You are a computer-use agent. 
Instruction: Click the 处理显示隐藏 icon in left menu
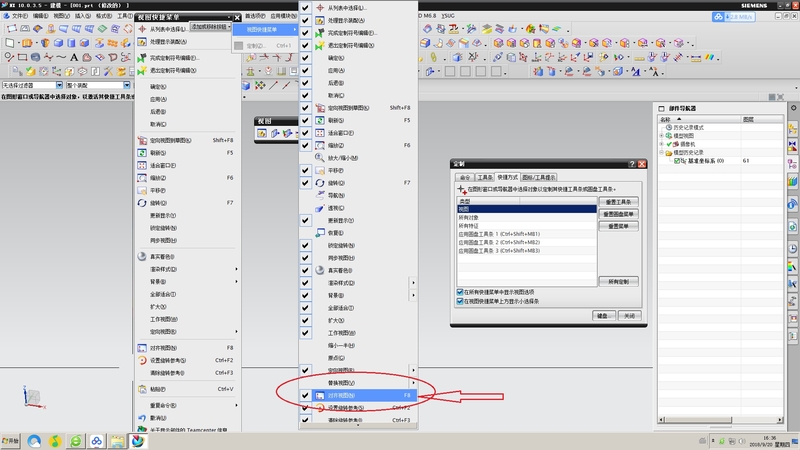click(x=141, y=42)
